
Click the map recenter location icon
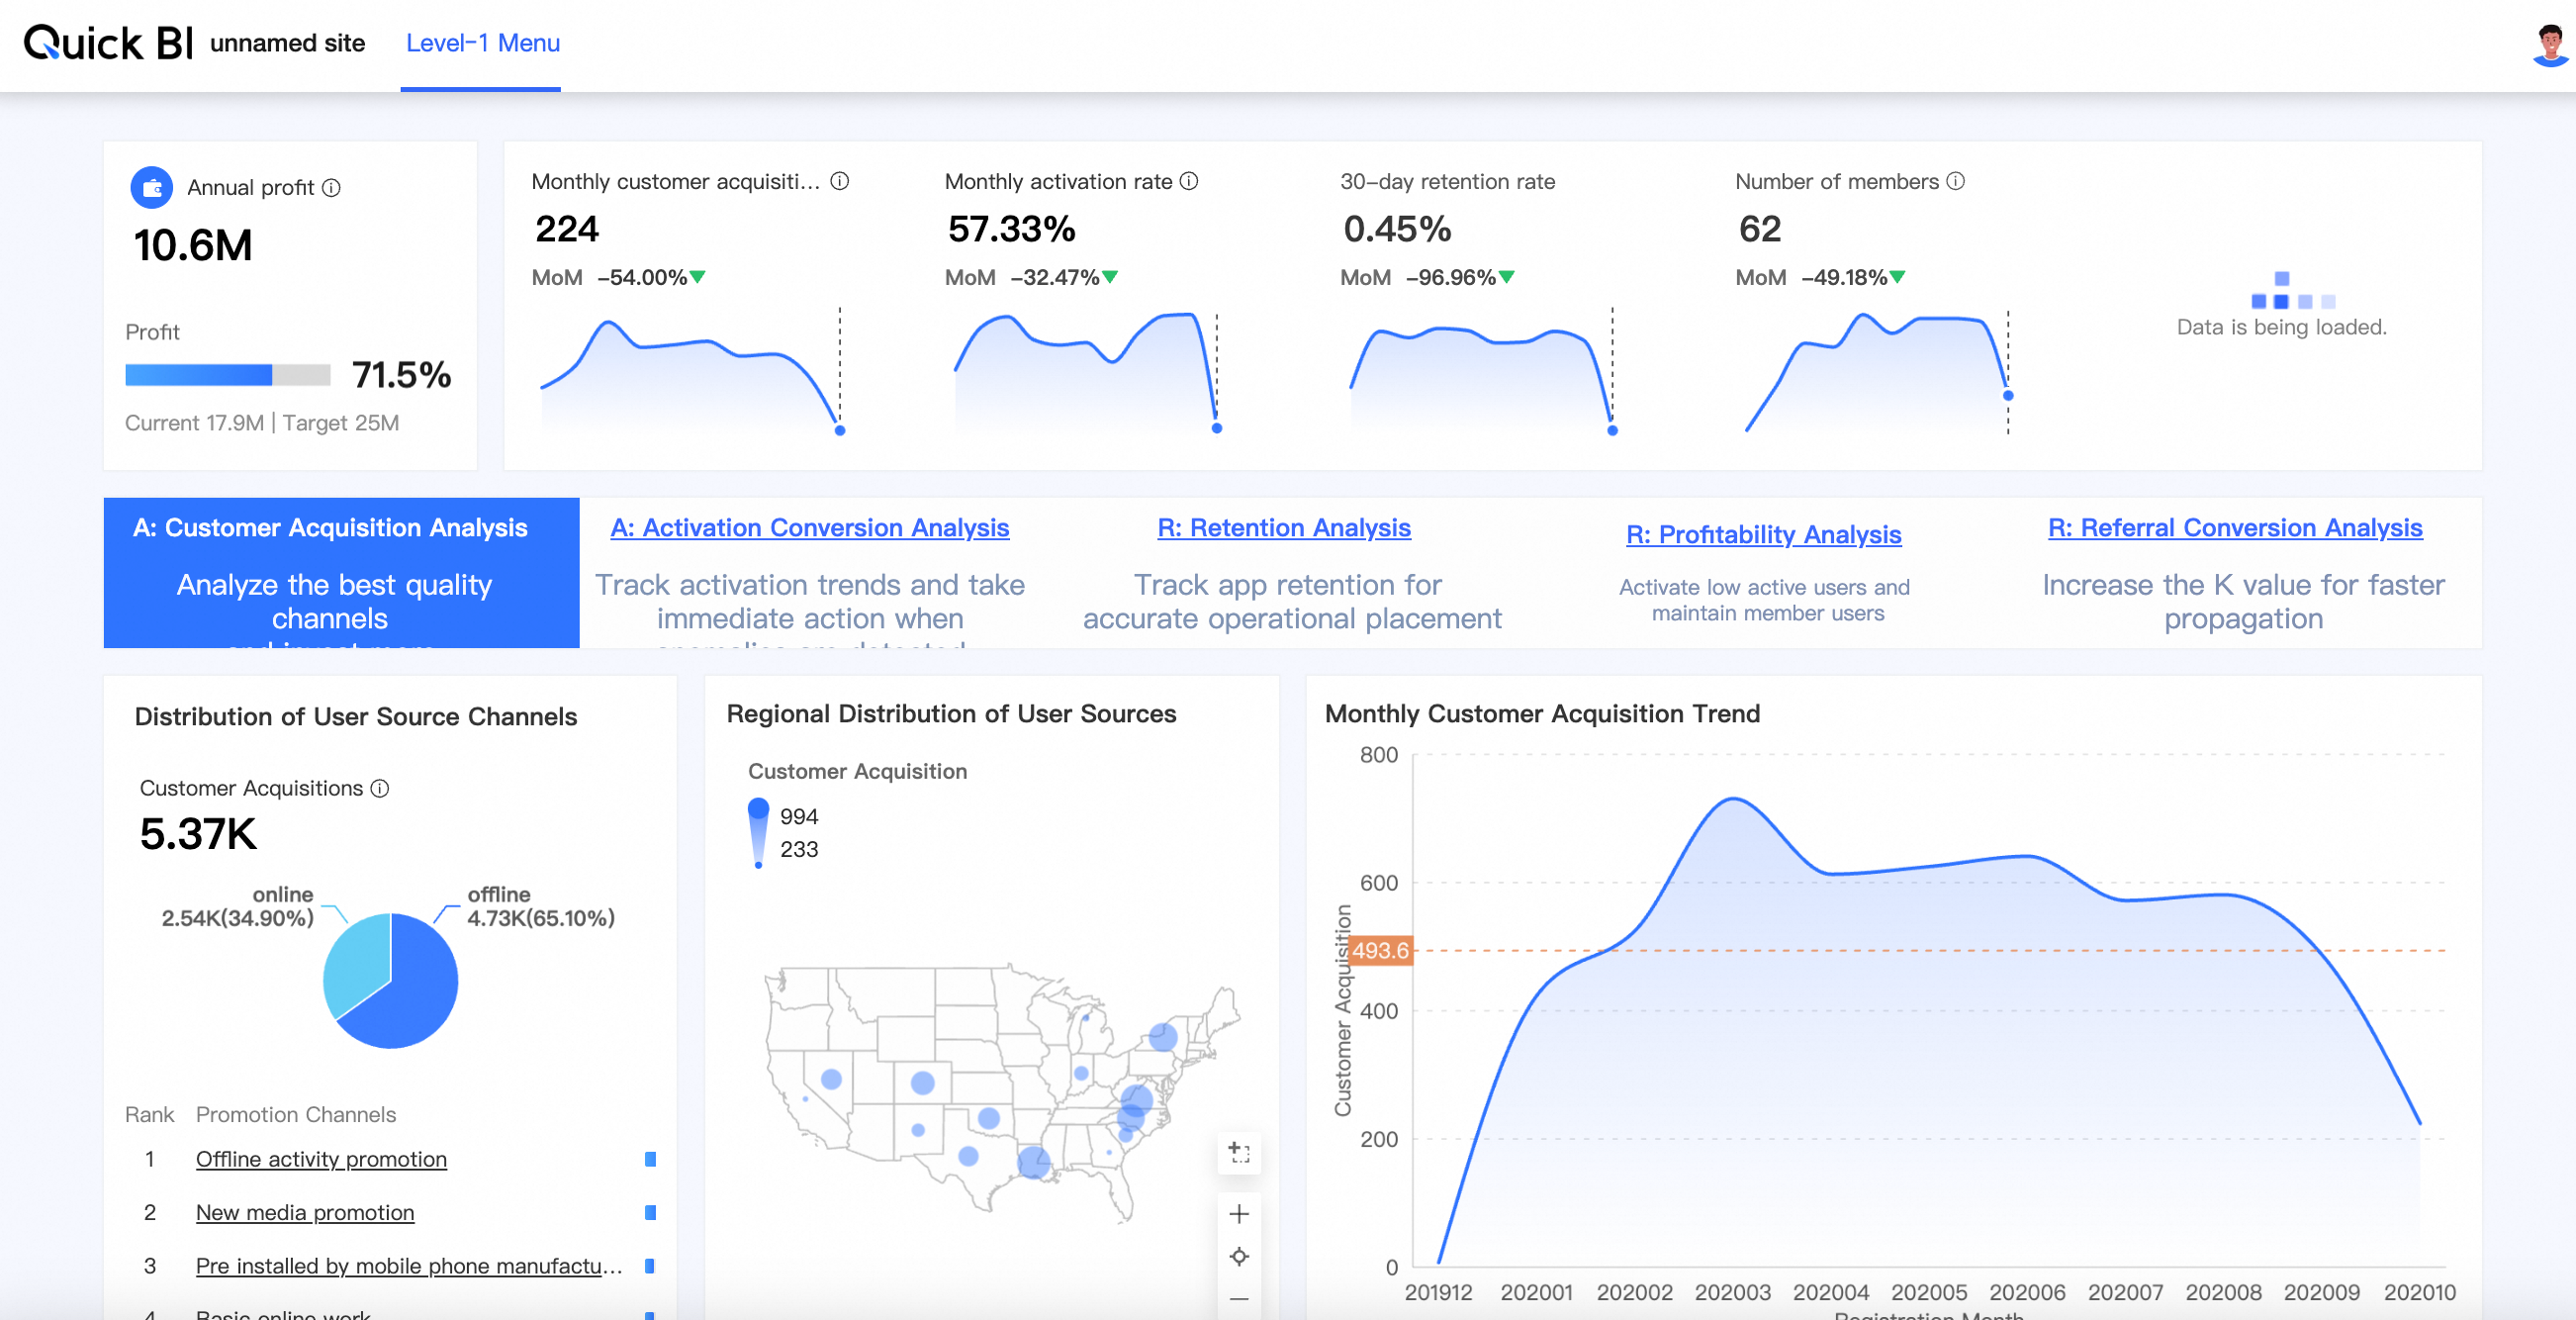point(1239,1256)
